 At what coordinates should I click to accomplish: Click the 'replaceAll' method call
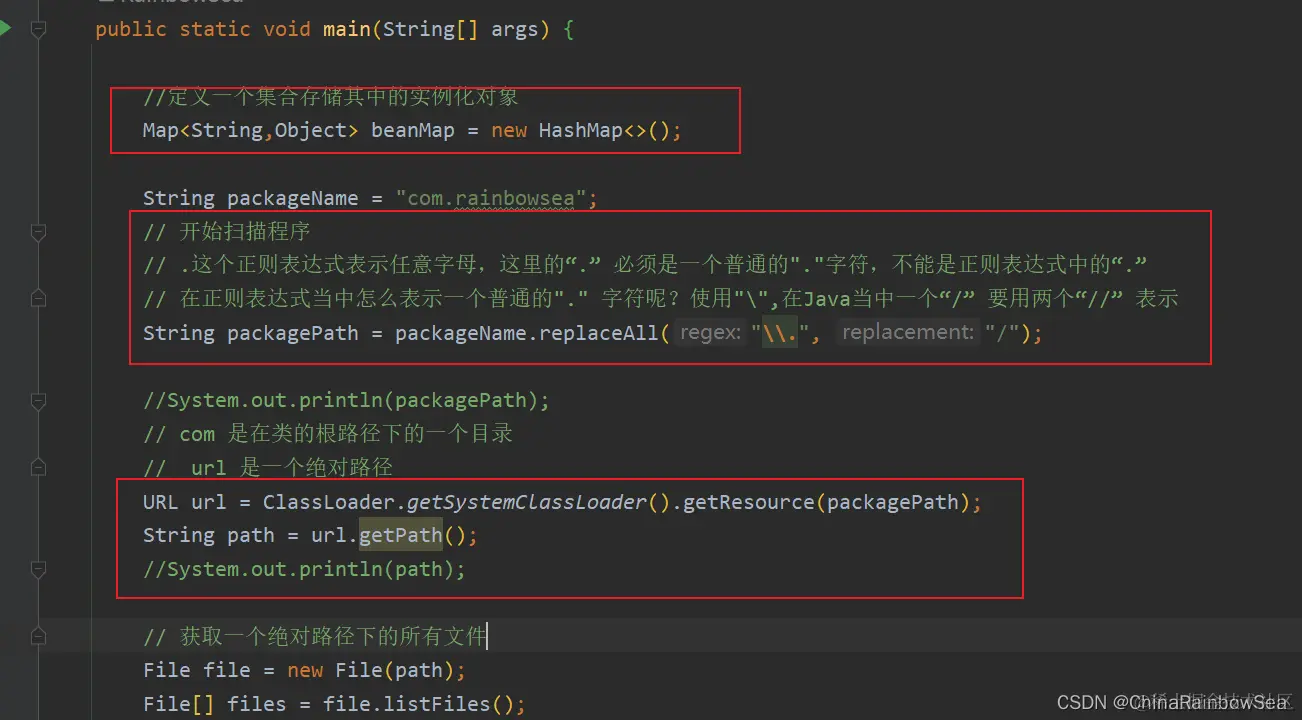[599, 333]
